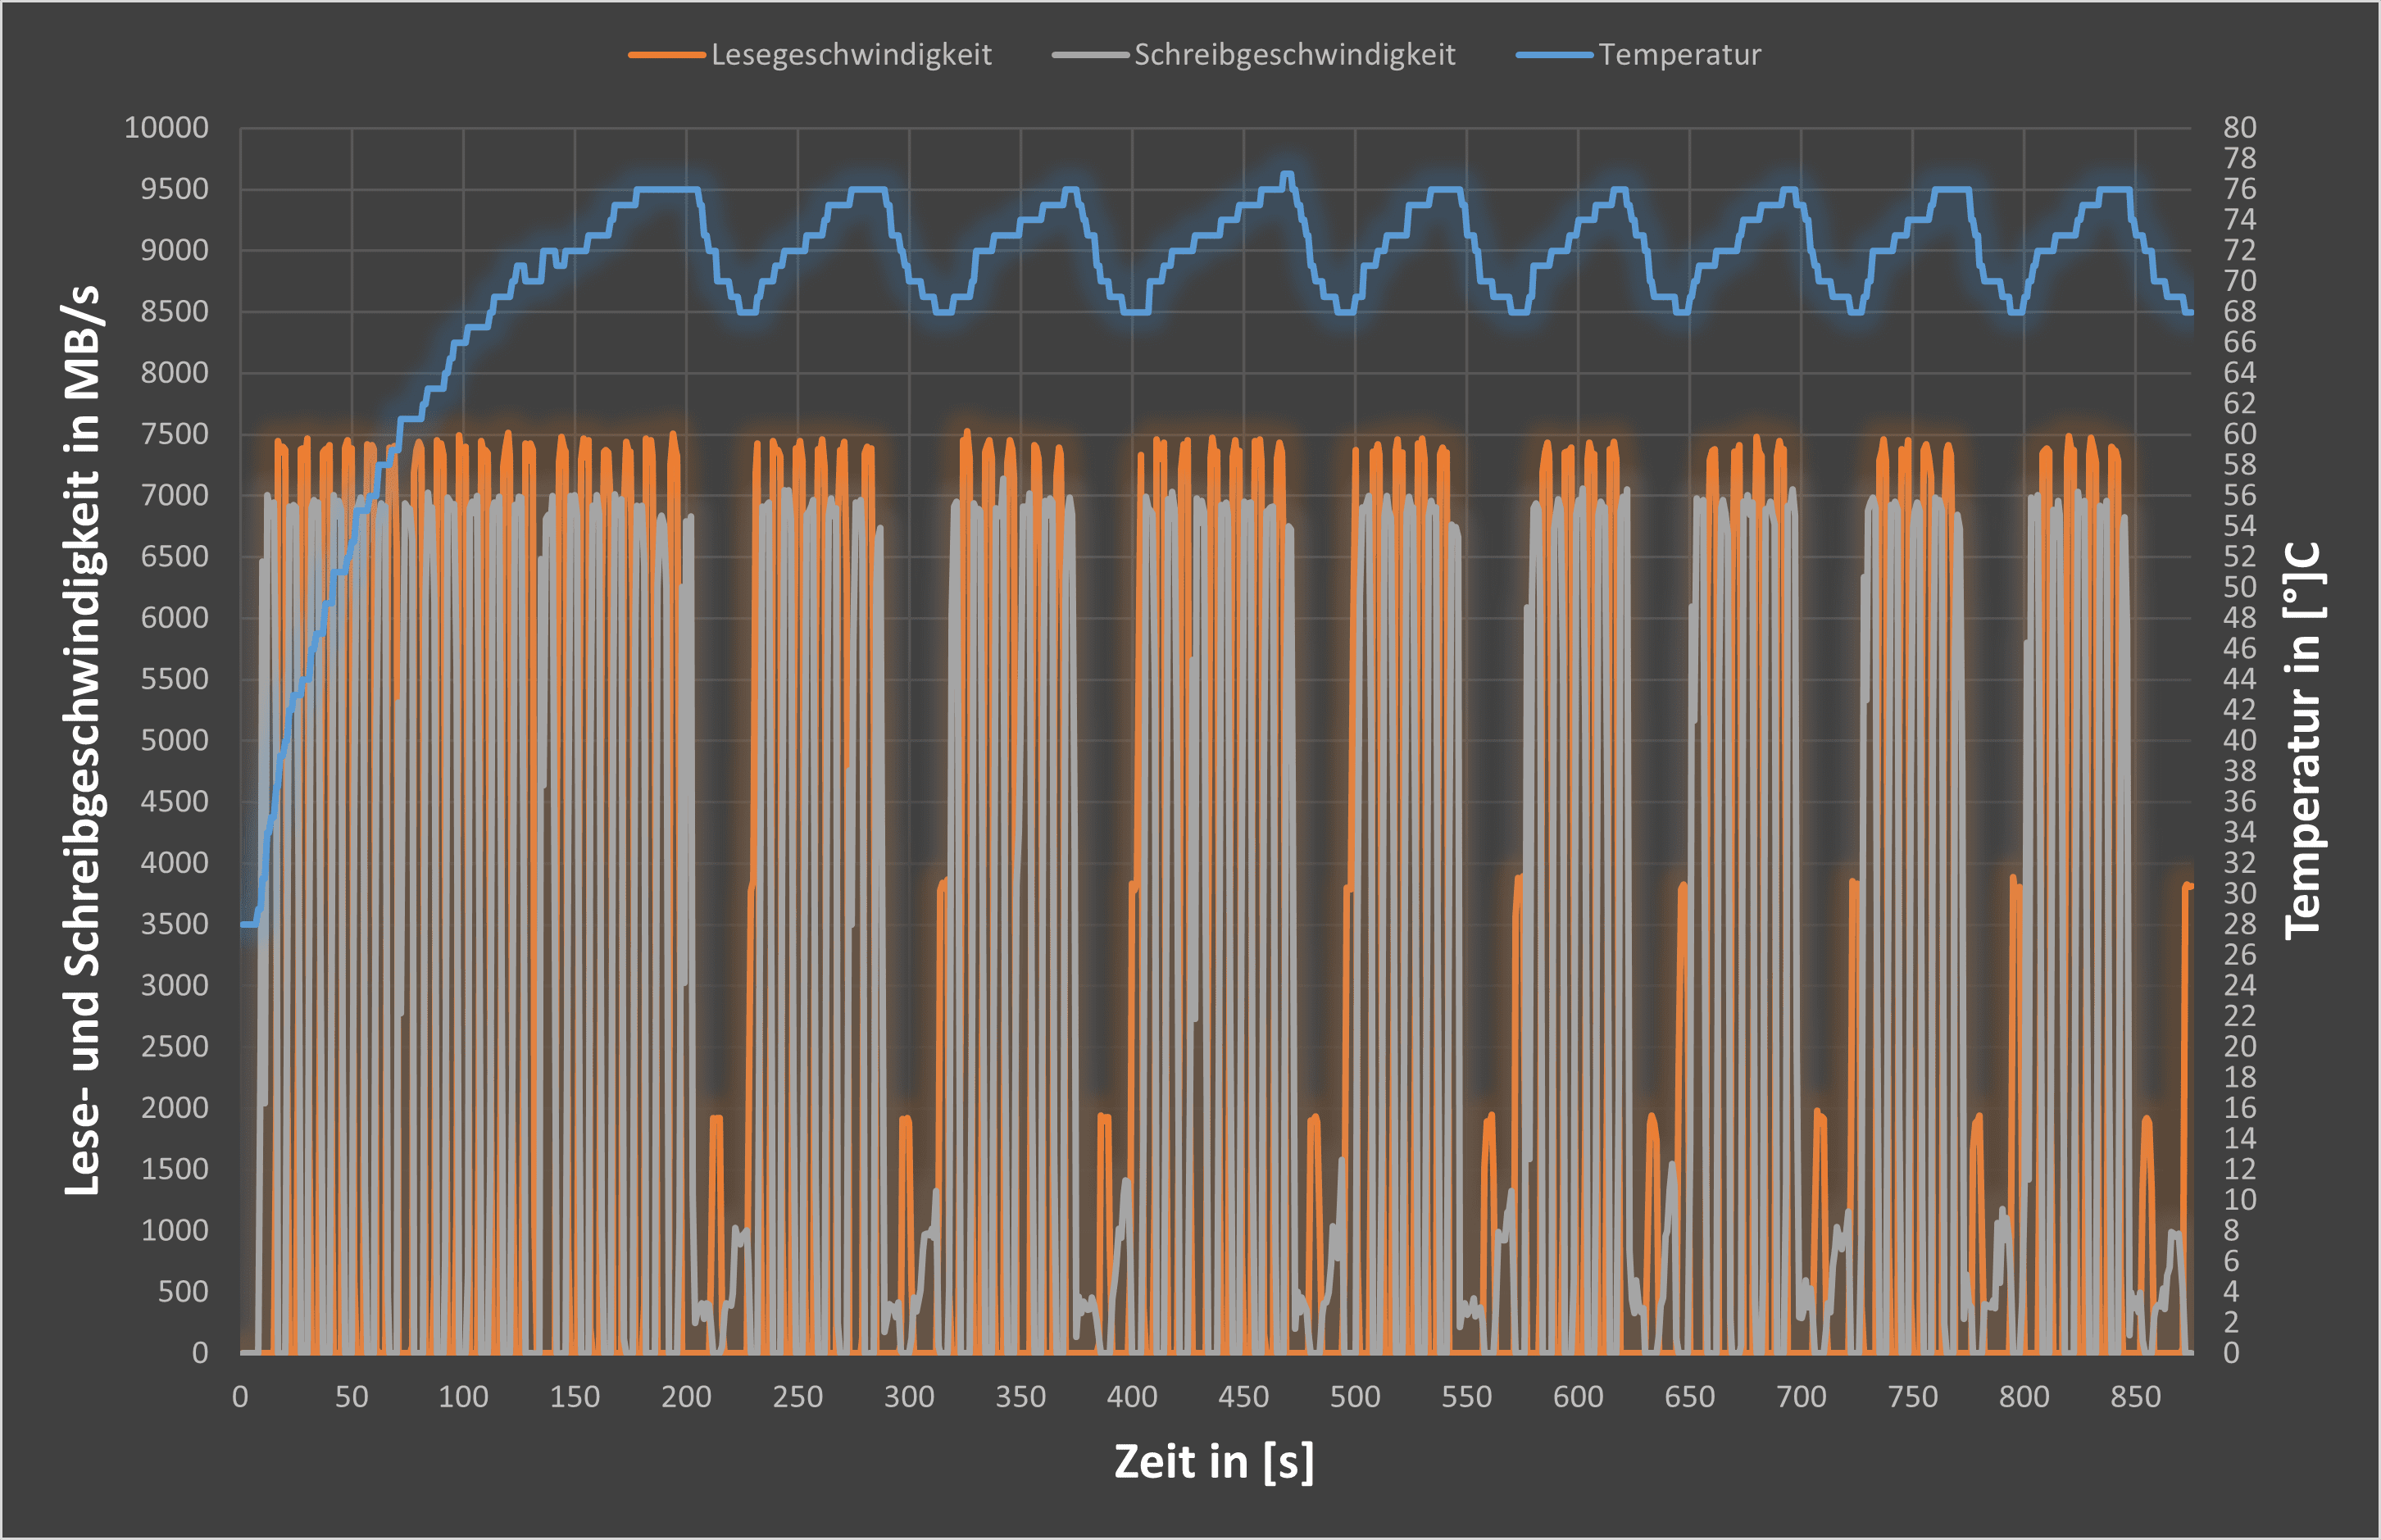Click the left axis value 500
Screen dimensions: 2381x1540
[183, 1291]
